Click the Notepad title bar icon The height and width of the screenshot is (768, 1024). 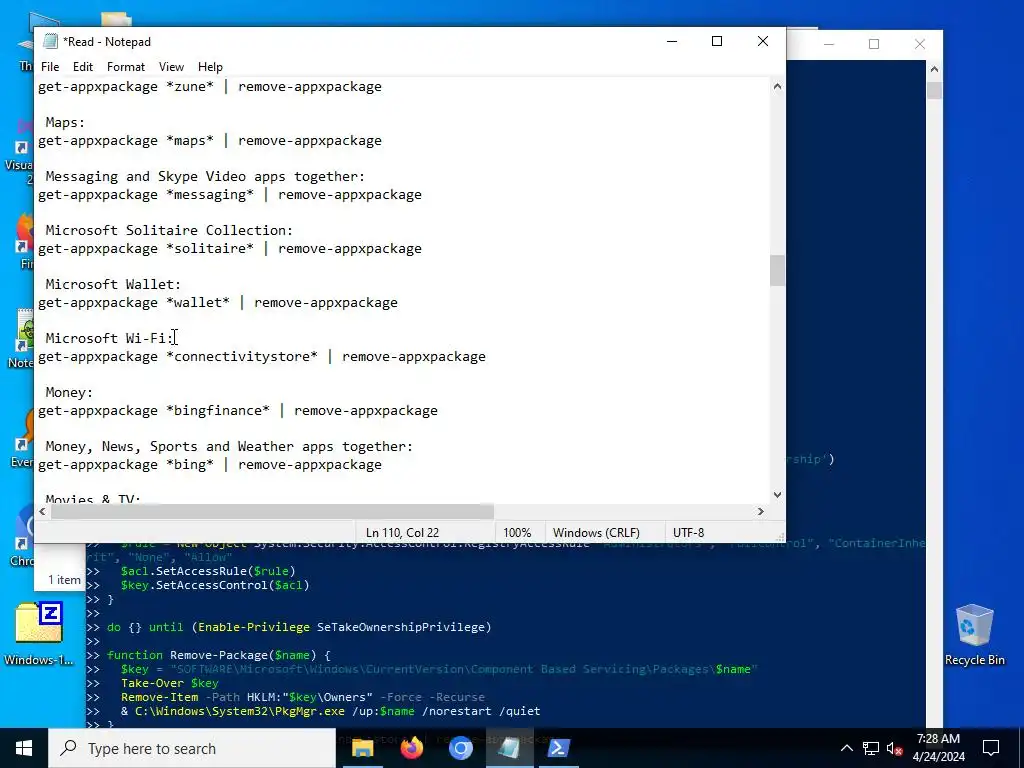tap(50, 41)
